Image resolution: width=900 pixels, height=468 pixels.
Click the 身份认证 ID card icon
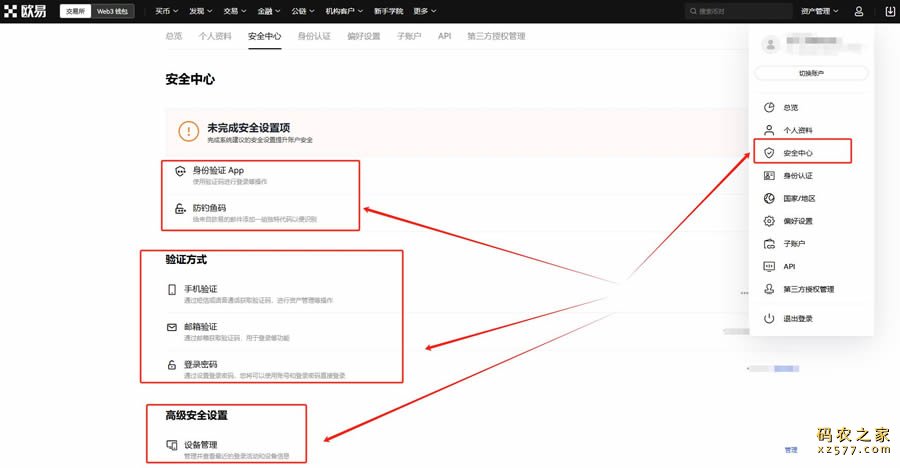point(769,176)
